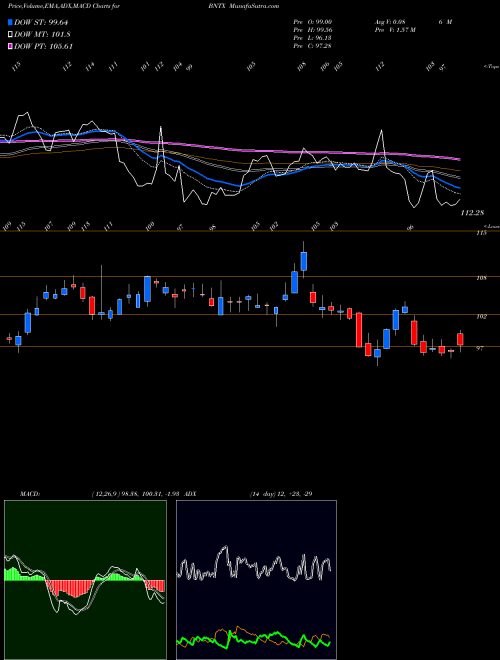The height and width of the screenshot is (660, 500).
Task: Click the long red candlestick dropping to 97
Action: [359, 330]
